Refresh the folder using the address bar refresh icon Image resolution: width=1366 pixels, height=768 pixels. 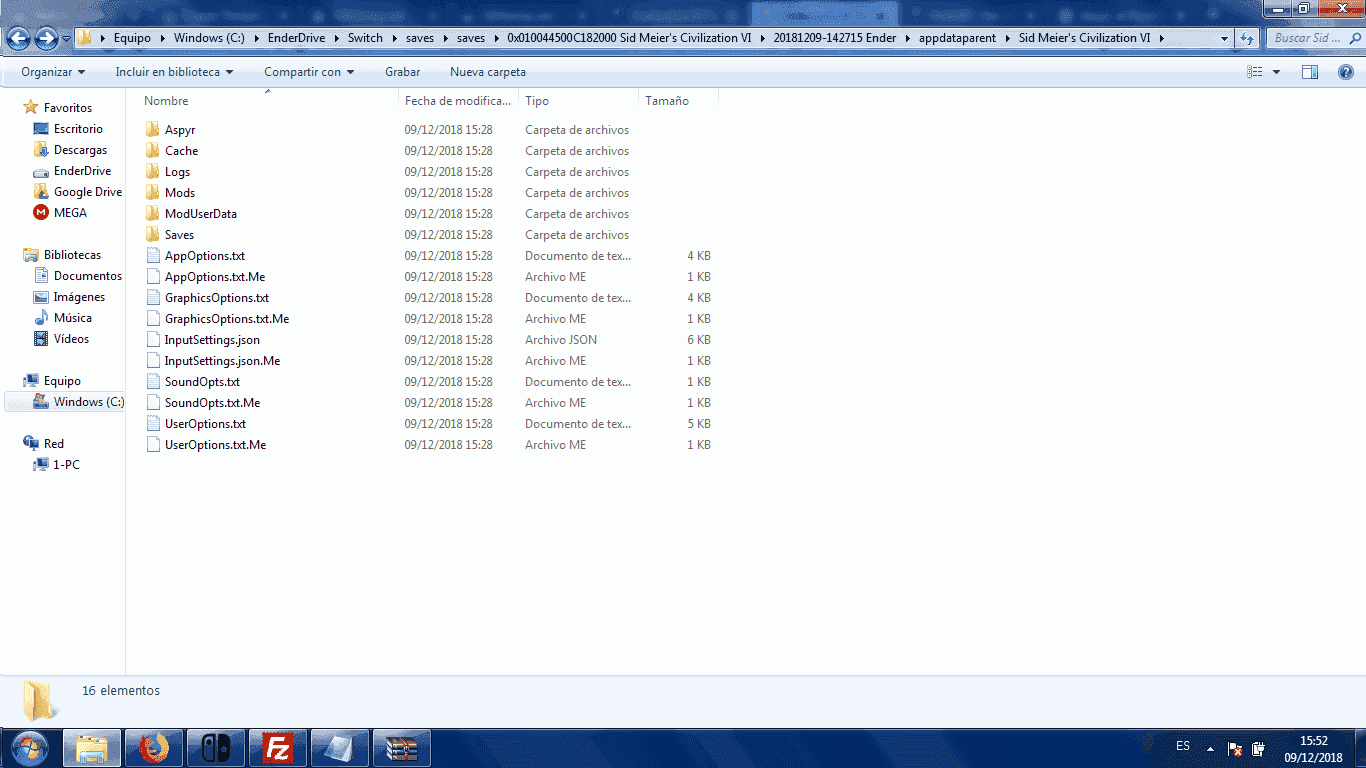click(x=1246, y=38)
